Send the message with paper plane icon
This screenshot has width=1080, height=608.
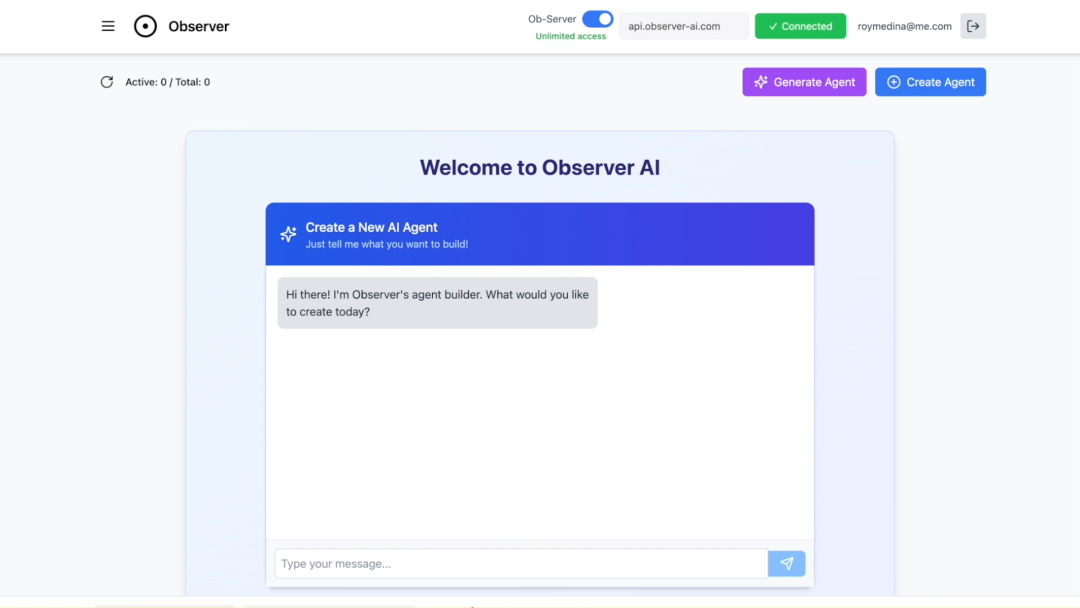pyautogui.click(x=787, y=563)
